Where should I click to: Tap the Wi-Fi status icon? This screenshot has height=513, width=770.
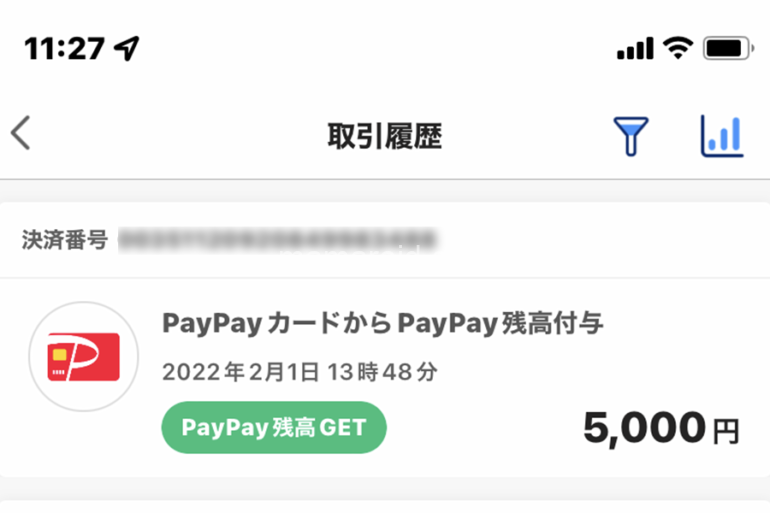pos(678,48)
